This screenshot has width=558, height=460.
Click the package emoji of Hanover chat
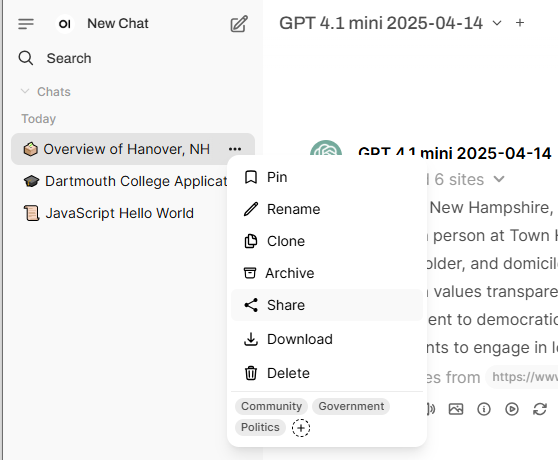[30, 149]
